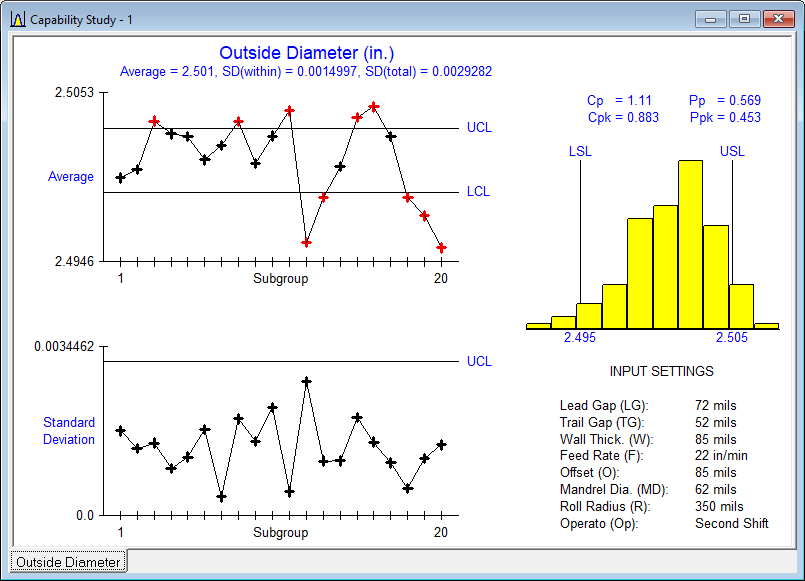Click the Ppk = 0.453 value
This screenshot has width=805, height=581.
(725, 118)
